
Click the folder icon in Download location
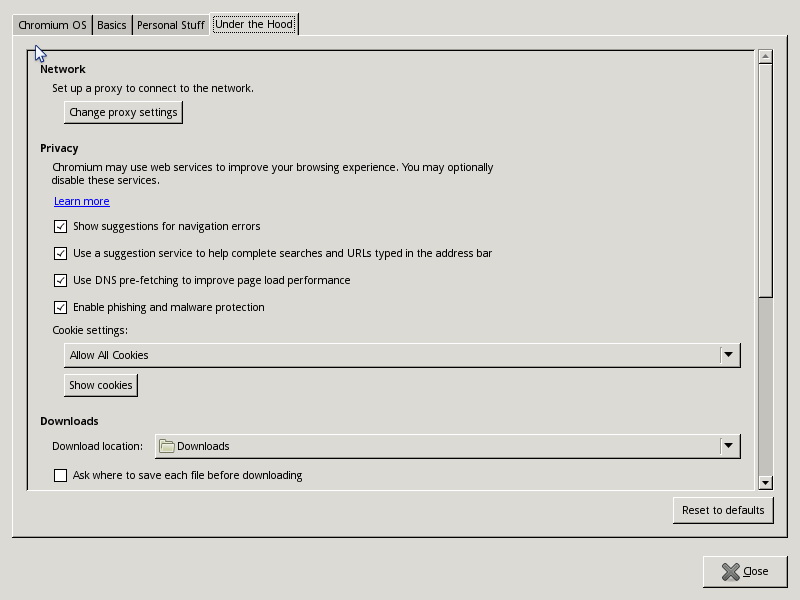pos(167,446)
